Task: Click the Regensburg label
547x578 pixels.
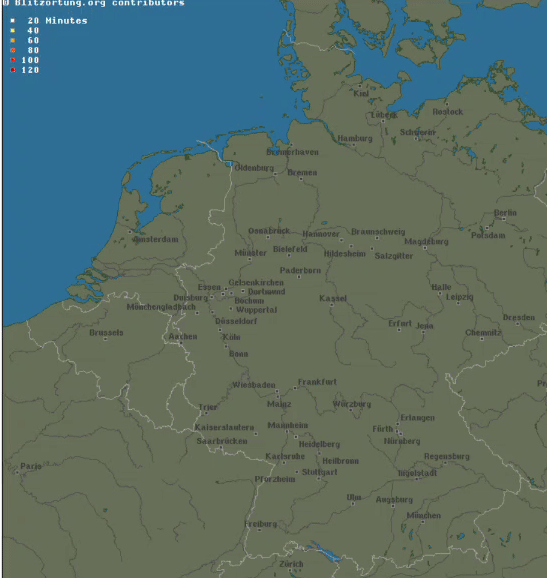Action: coord(447,457)
